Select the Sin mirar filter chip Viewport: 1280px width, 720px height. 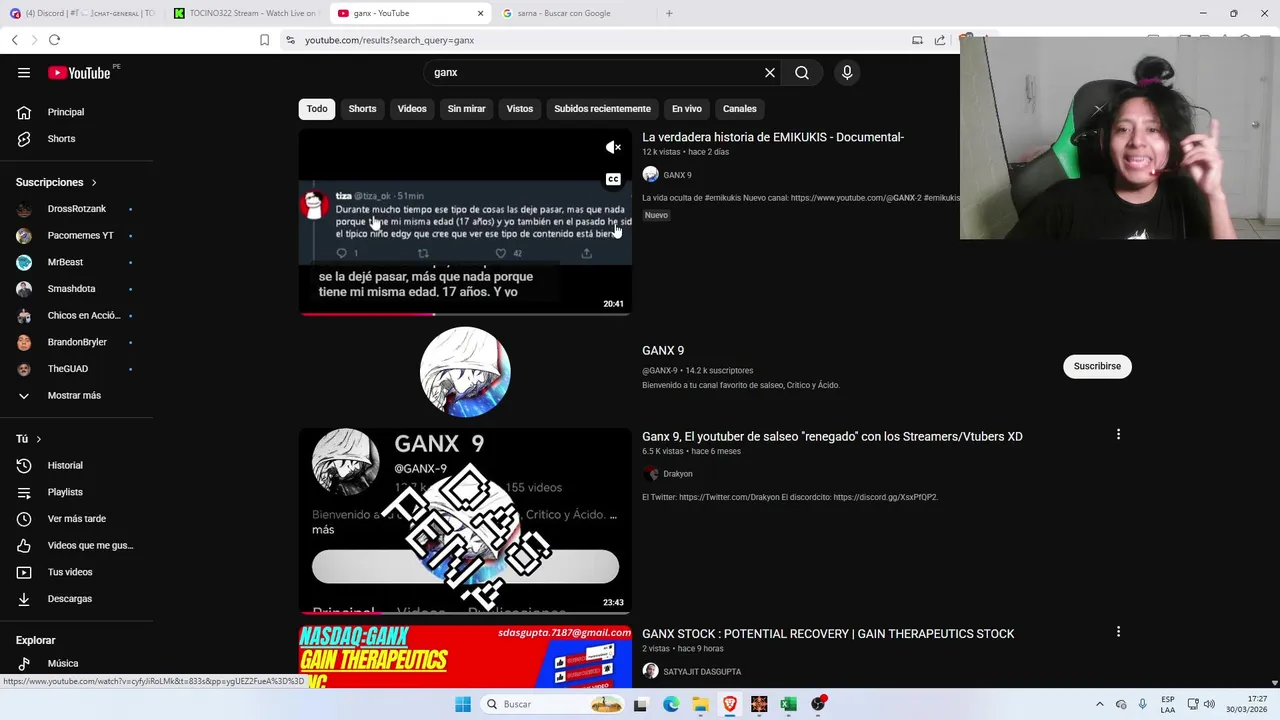tap(466, 108)
